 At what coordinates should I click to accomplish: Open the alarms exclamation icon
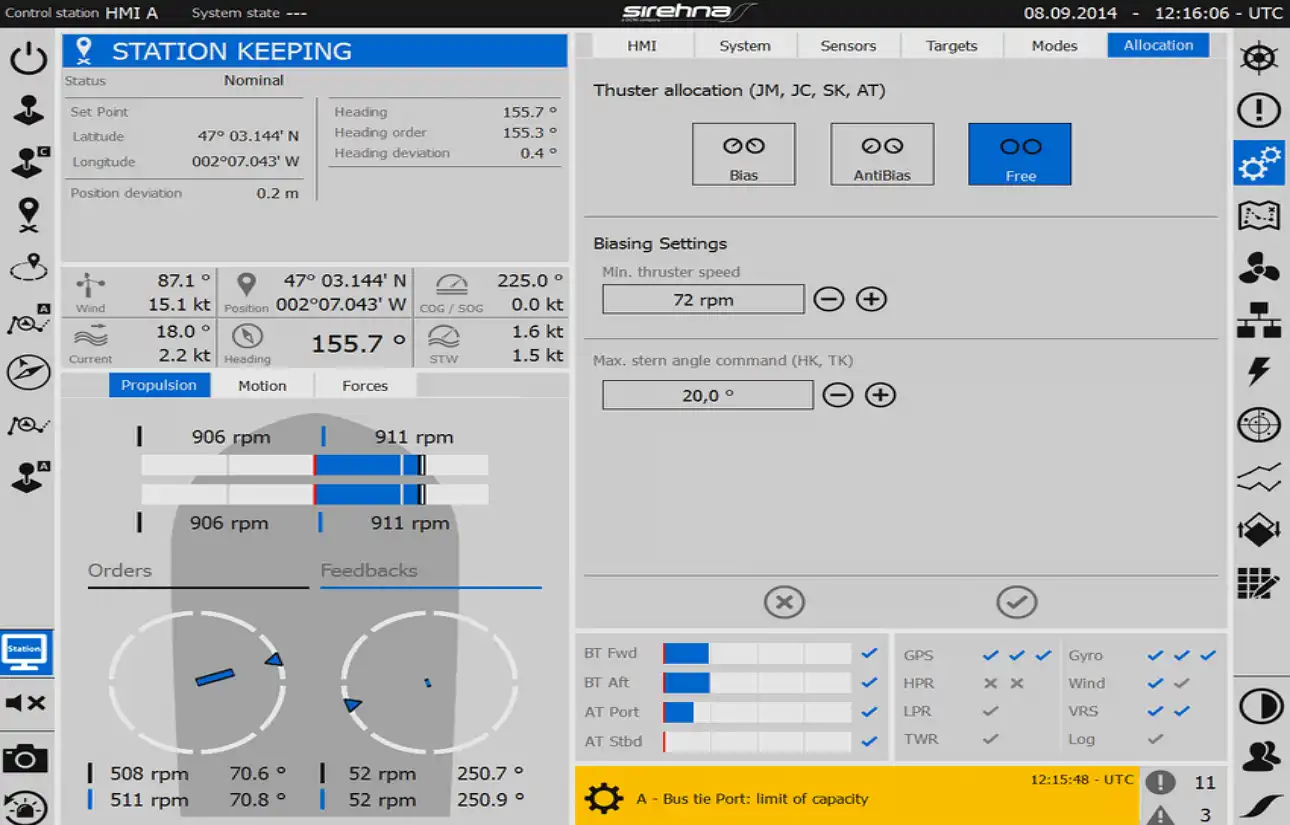pos(1259,110)
